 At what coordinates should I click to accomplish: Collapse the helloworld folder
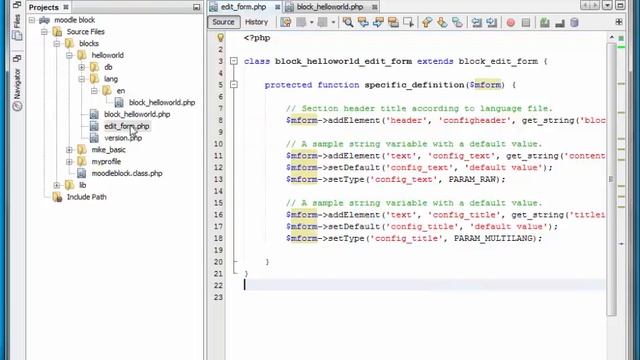point(69,56)
